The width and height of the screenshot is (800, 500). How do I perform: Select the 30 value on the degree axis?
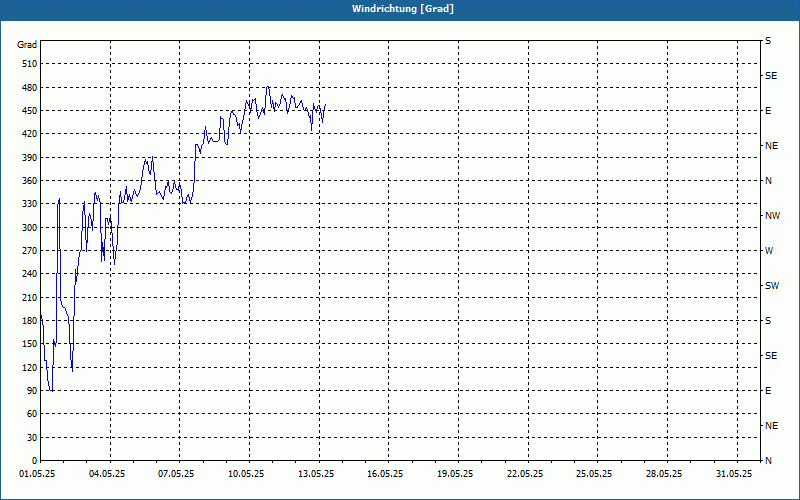[32, 438]
